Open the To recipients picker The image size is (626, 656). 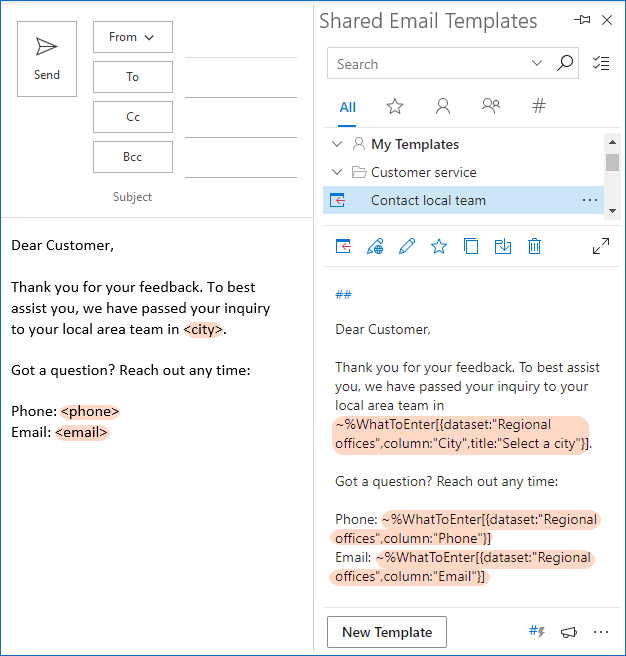[x=133, y=77]
